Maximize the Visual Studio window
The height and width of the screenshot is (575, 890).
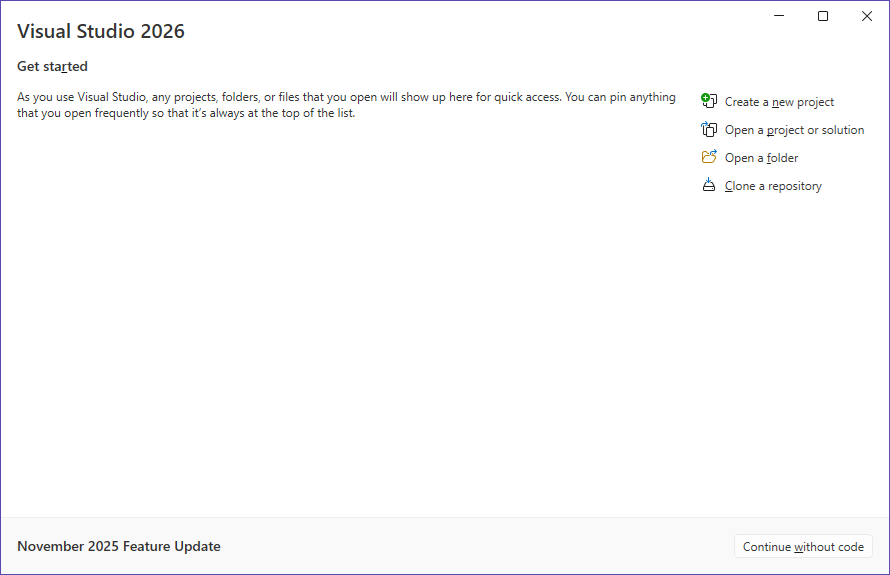point(822,16)
